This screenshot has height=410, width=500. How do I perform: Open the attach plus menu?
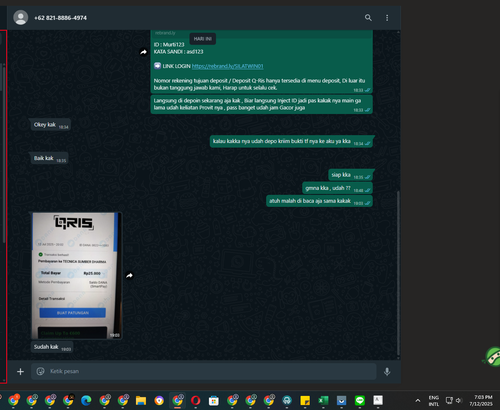pyautogui.click(x=20, y=371)
